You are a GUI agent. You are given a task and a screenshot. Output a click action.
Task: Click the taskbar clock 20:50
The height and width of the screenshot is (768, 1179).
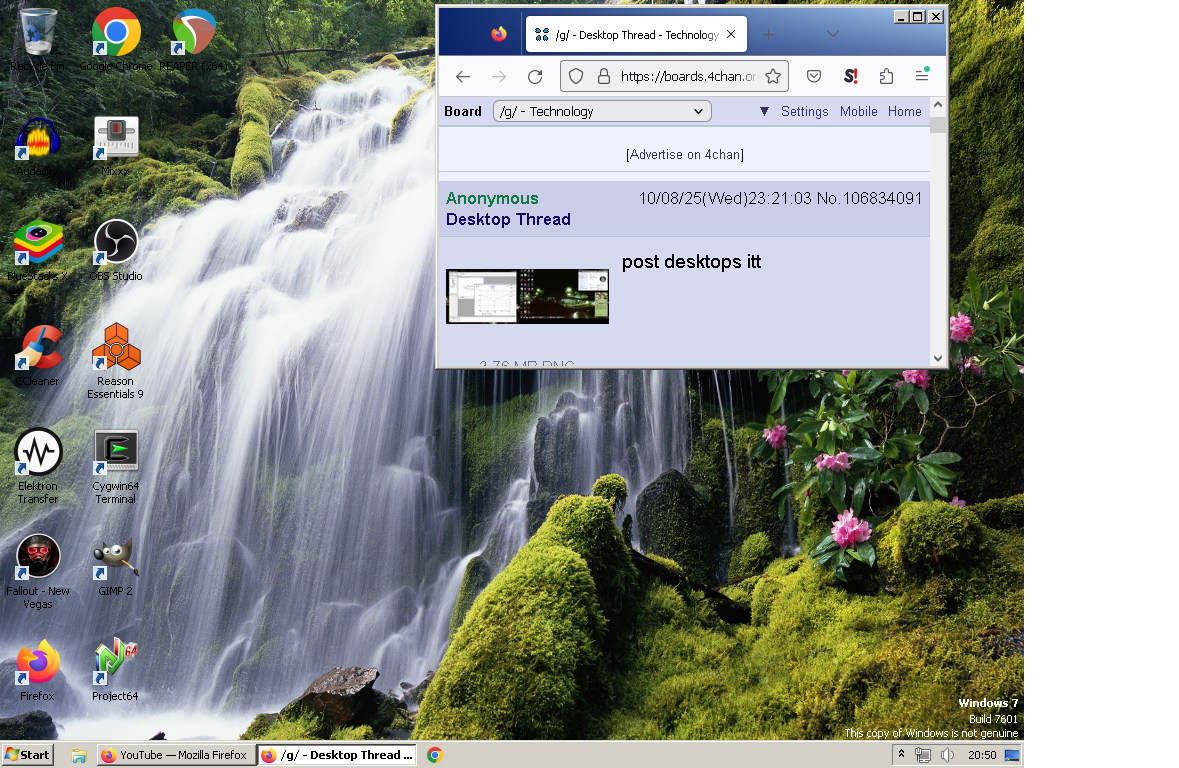(982, 754)
